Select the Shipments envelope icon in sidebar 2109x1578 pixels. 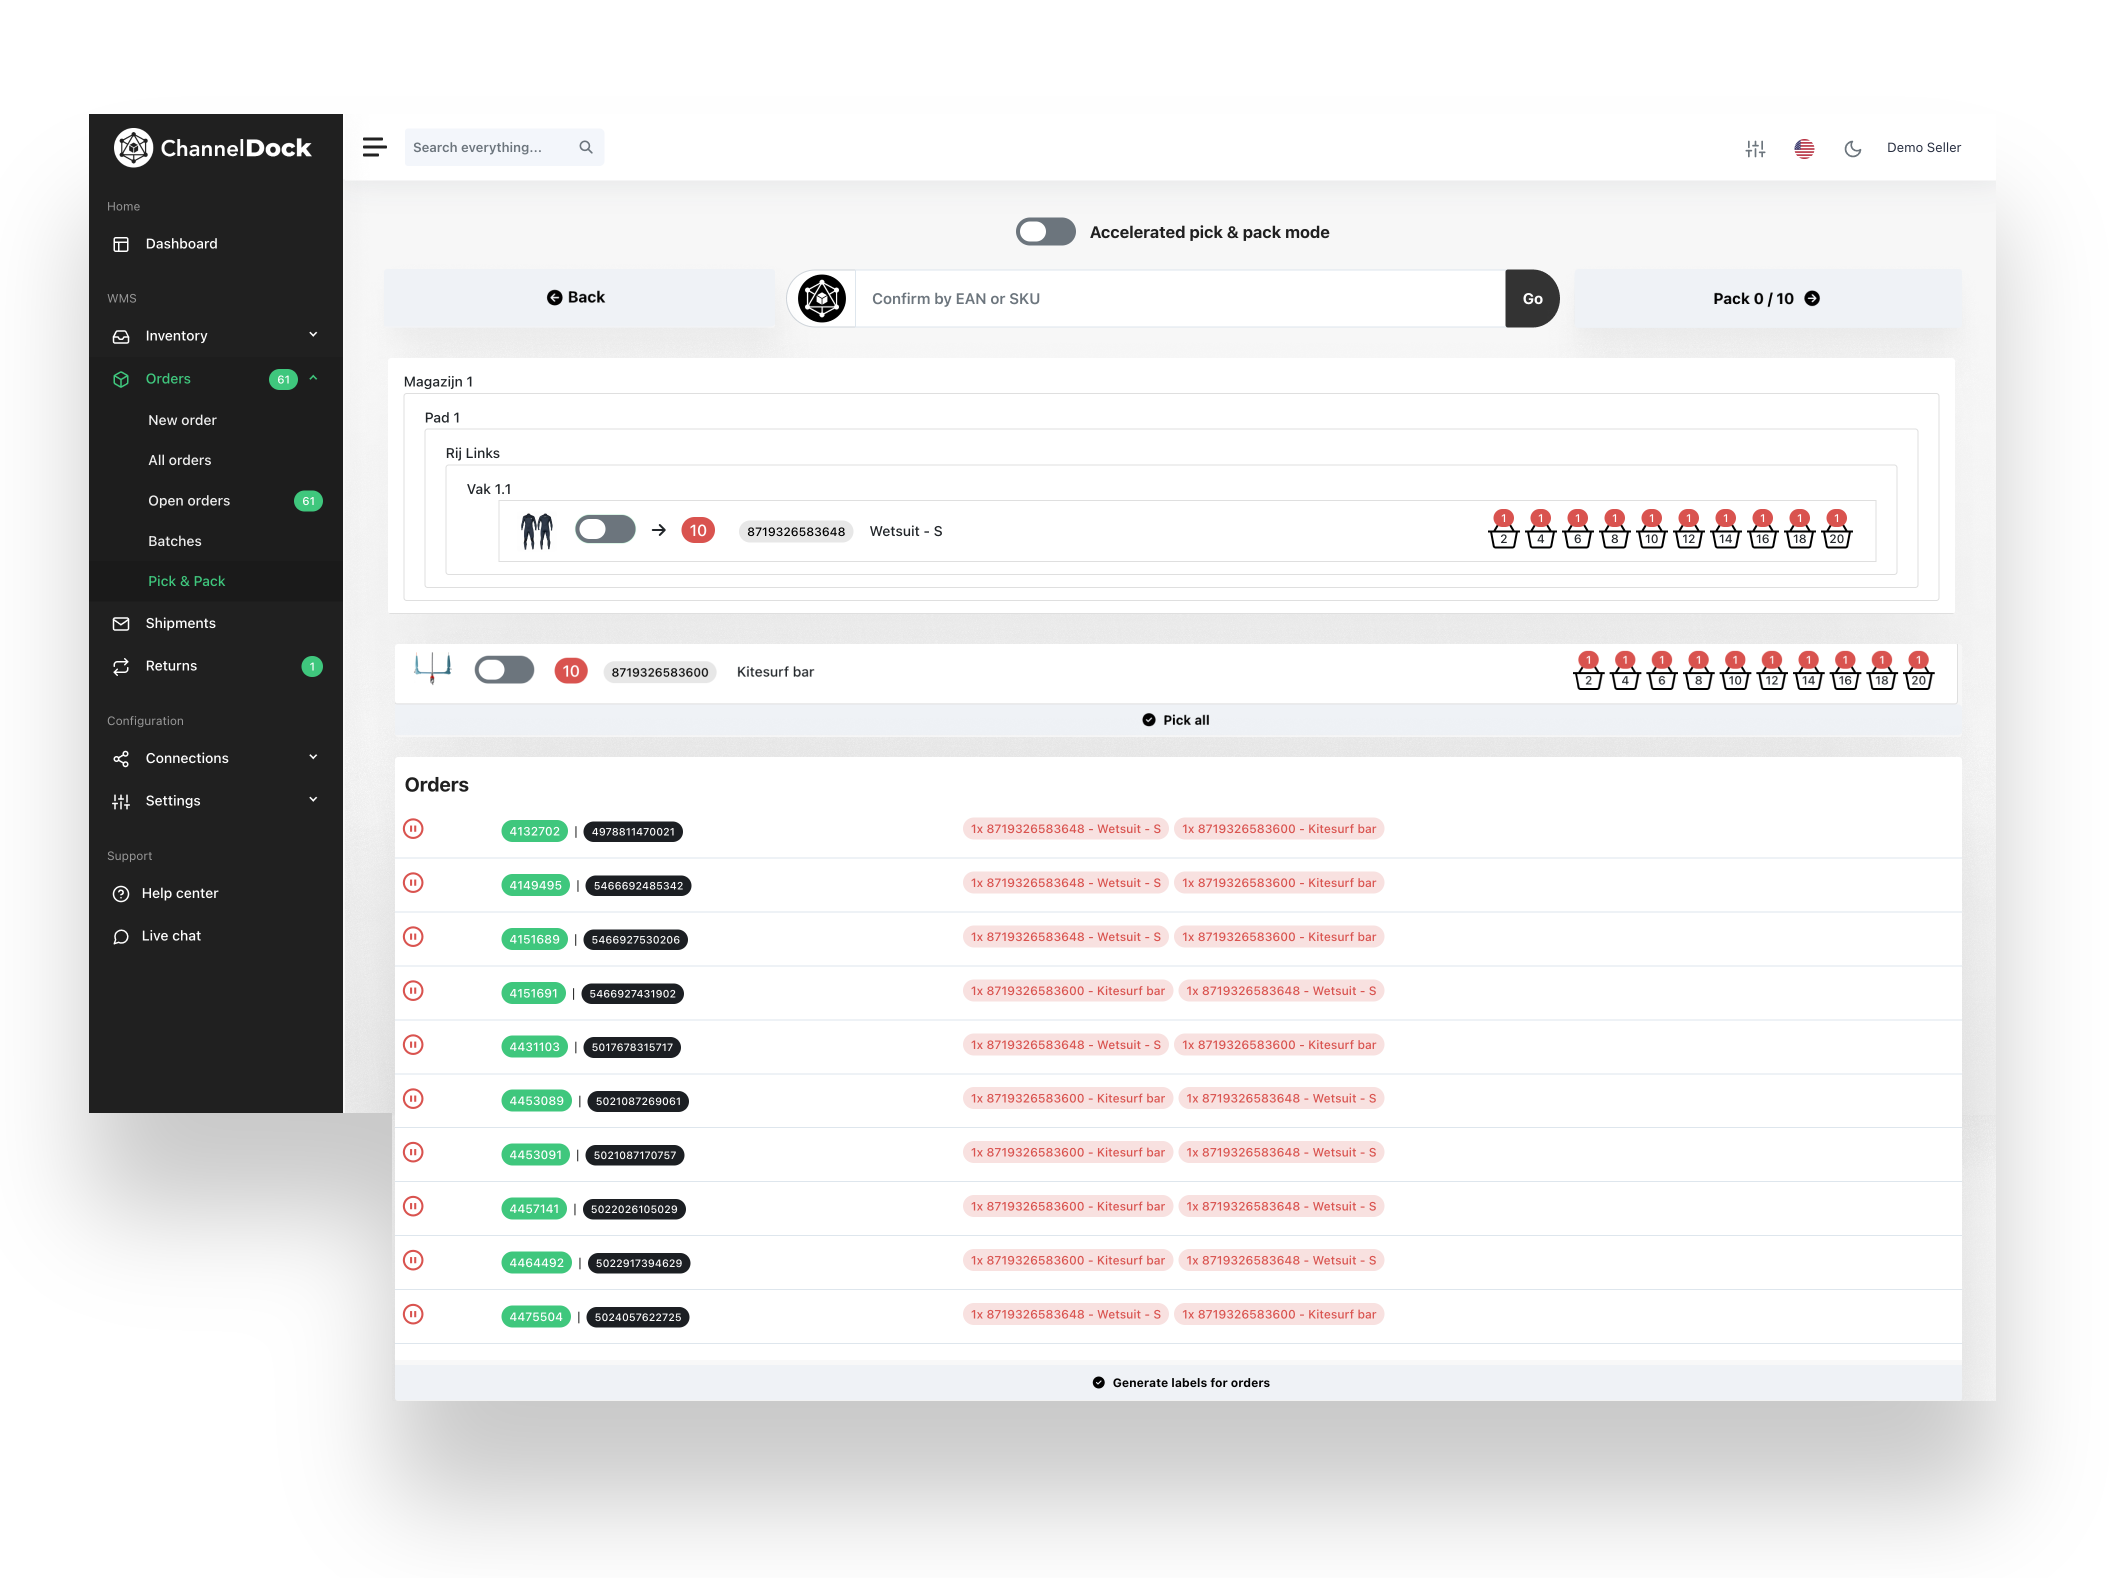pos(121,623)
